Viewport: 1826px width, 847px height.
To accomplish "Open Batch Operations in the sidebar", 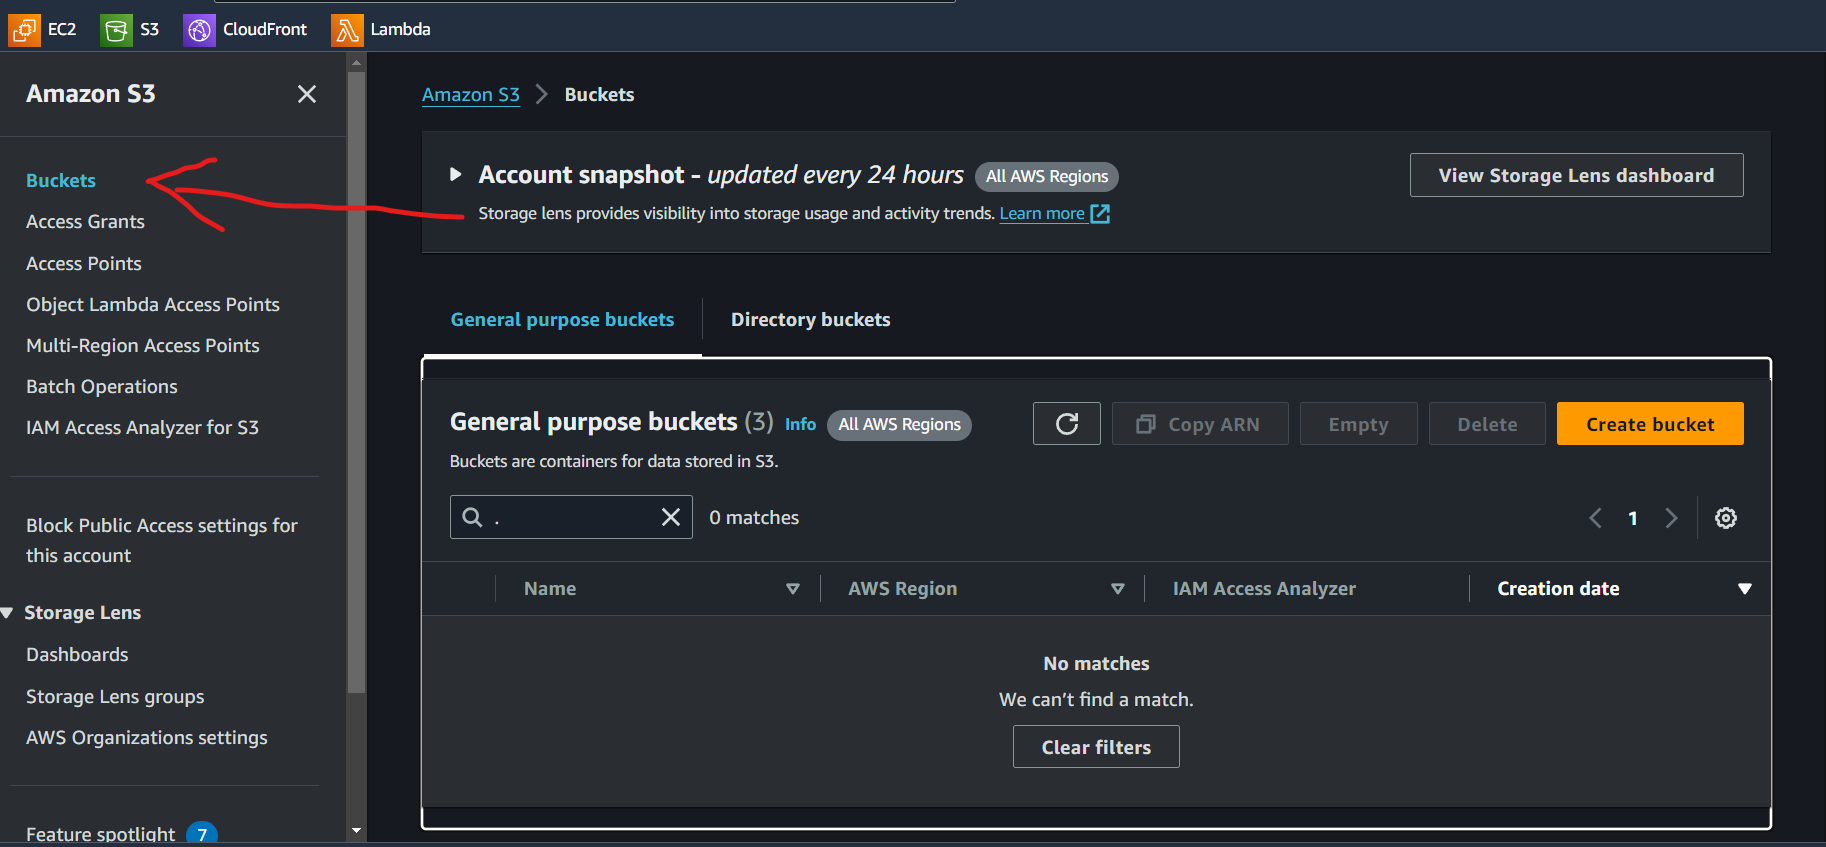I will (102, 387).
